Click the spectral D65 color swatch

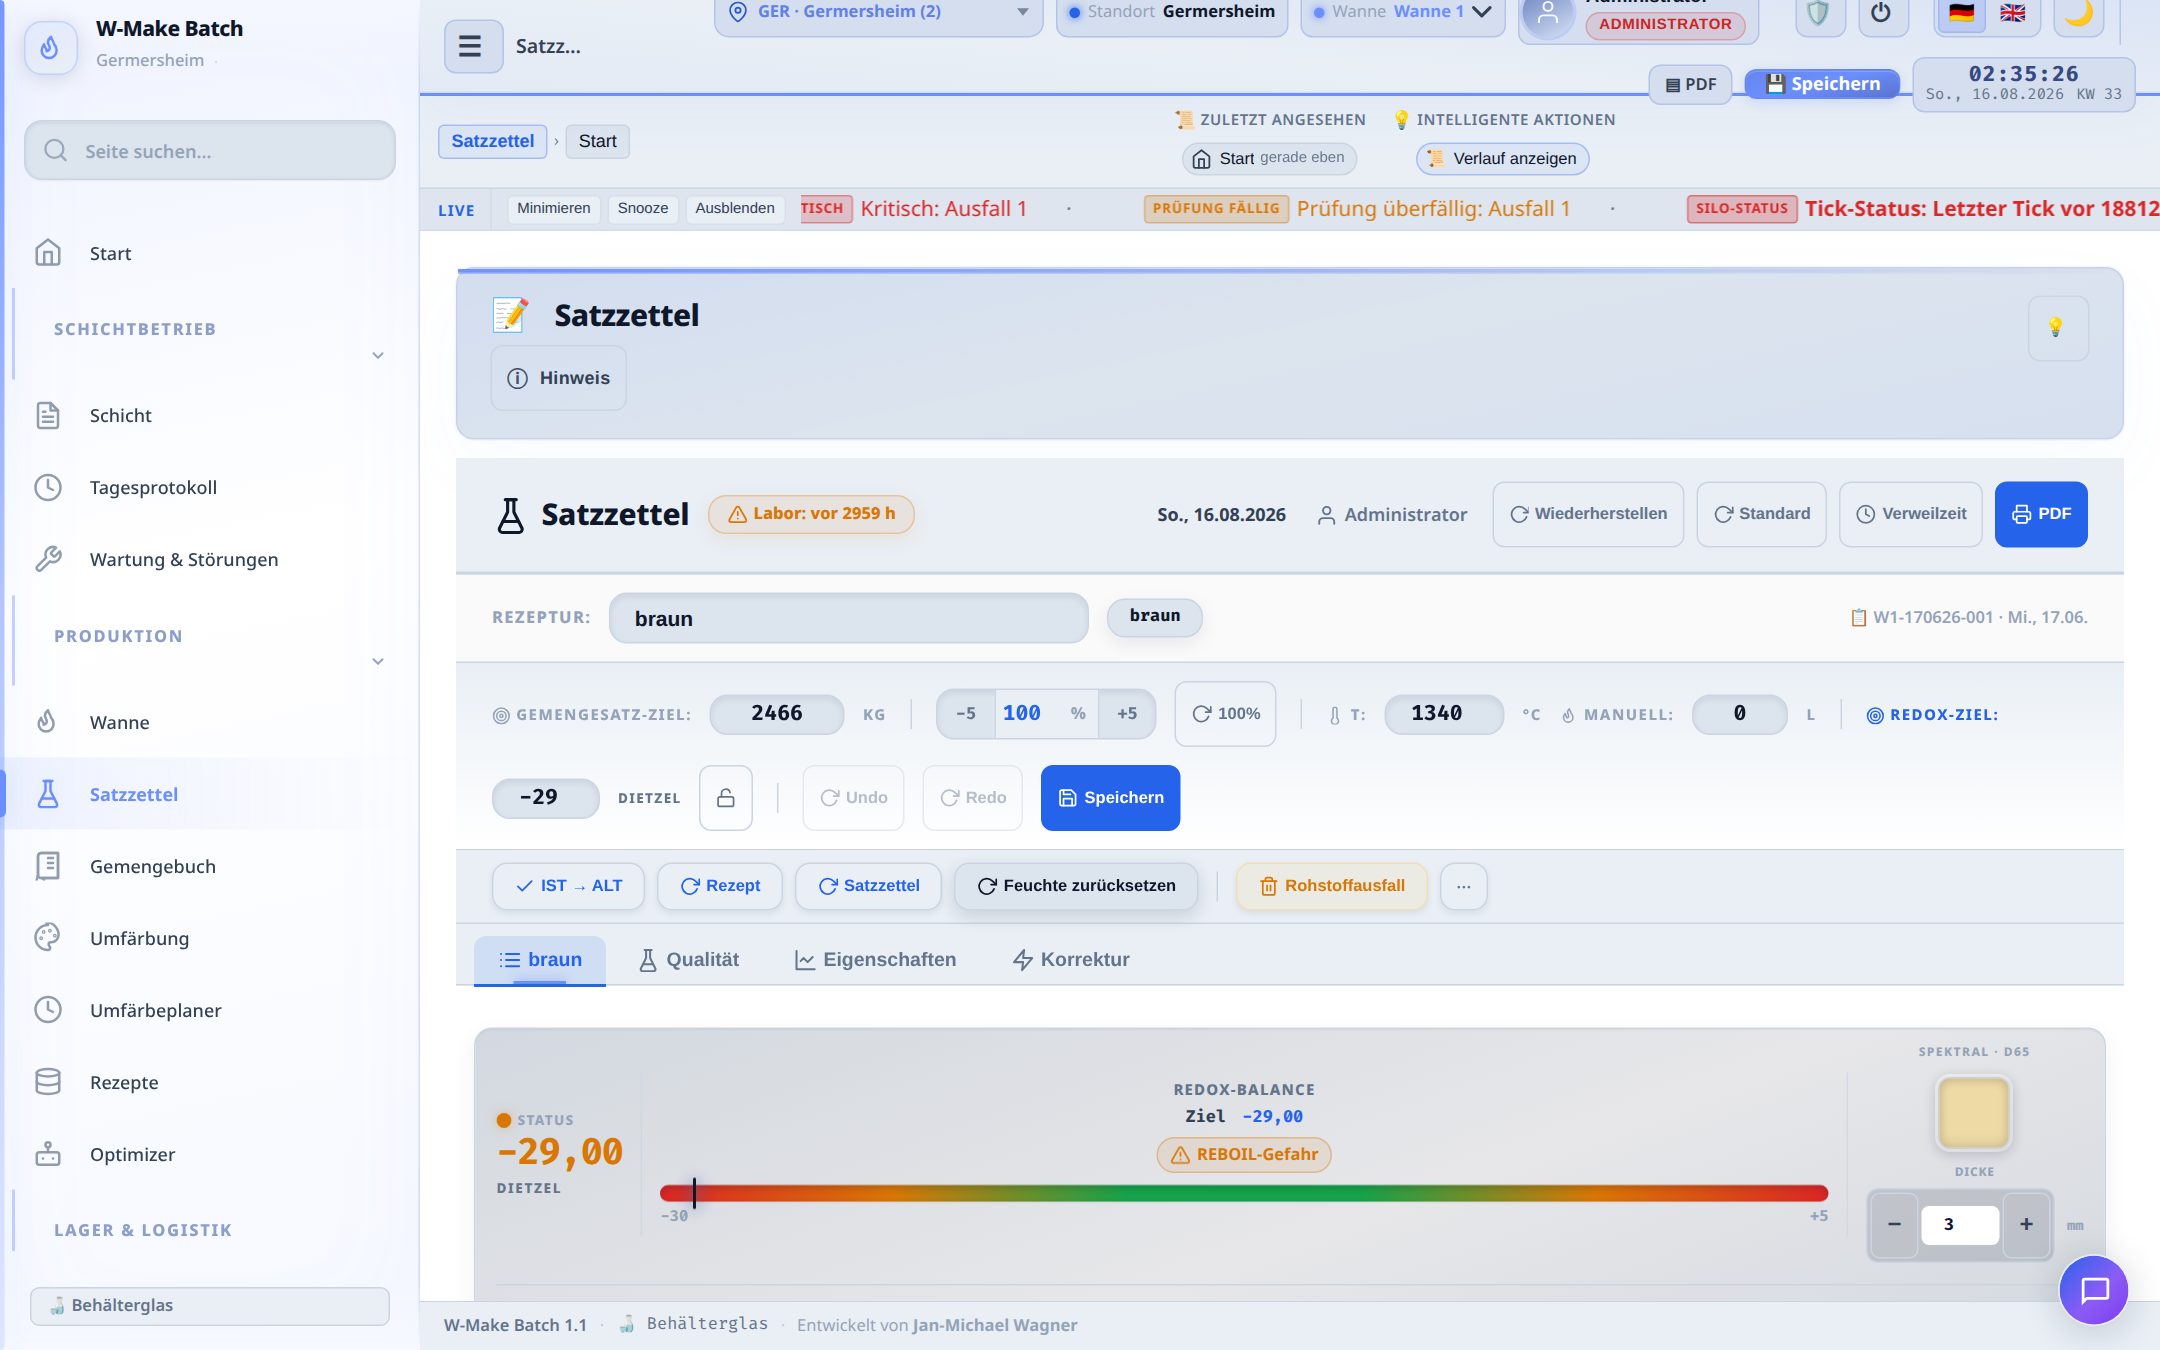coord(1973,1113)
